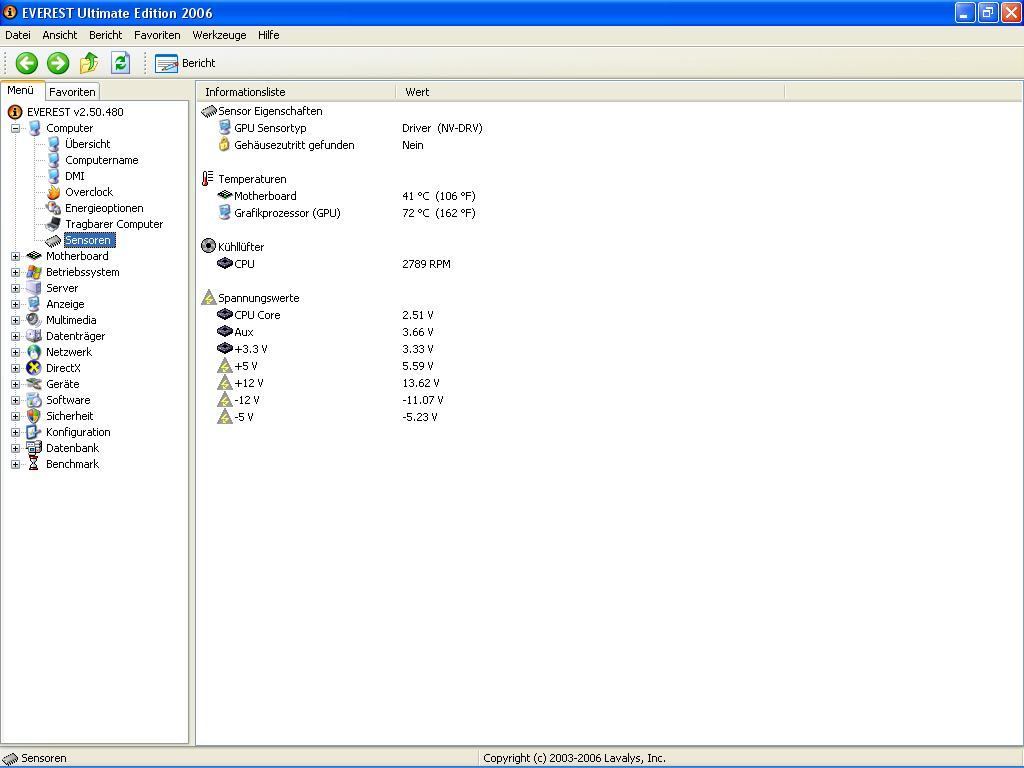Viewport: 1024px width, 768px height.
Task: Click the Betriebssystem Windows flag icon
Action: pos(34,272)
